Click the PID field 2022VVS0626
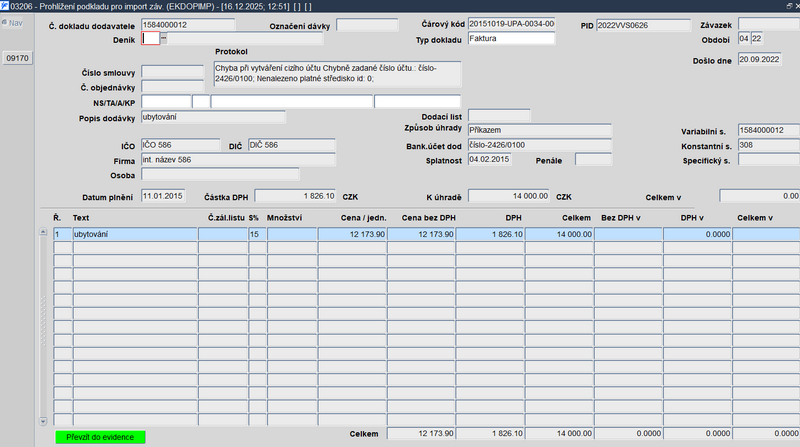Image resolution: width=800 pixels, height=447 pixels. (643, 25)
